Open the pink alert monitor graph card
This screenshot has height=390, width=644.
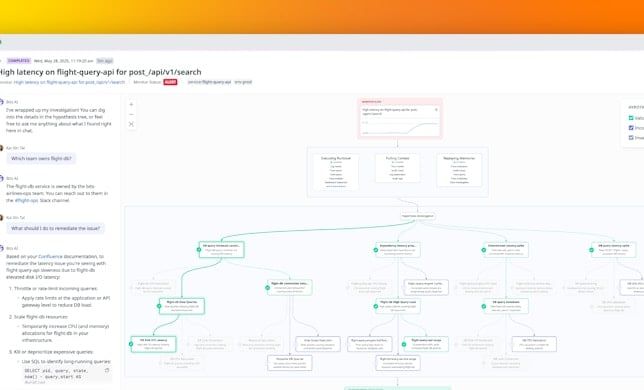400,118
